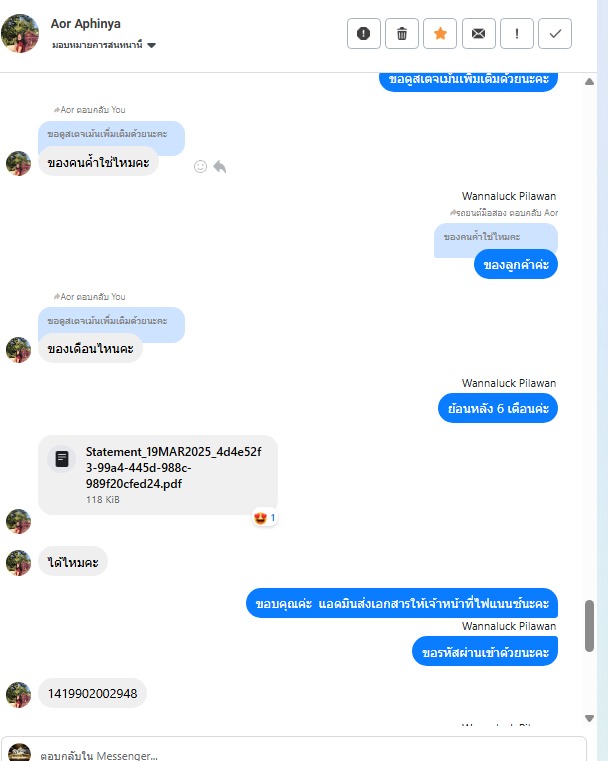Click scrollbar up arrow in chat
This screenshot has height=761, width=608.
click(590, 82)
